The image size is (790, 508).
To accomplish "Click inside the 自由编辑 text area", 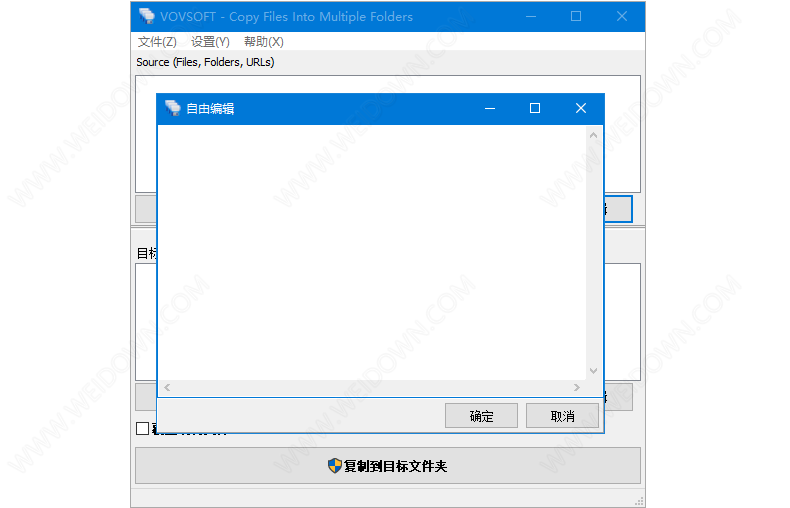I will coord(370,250).
